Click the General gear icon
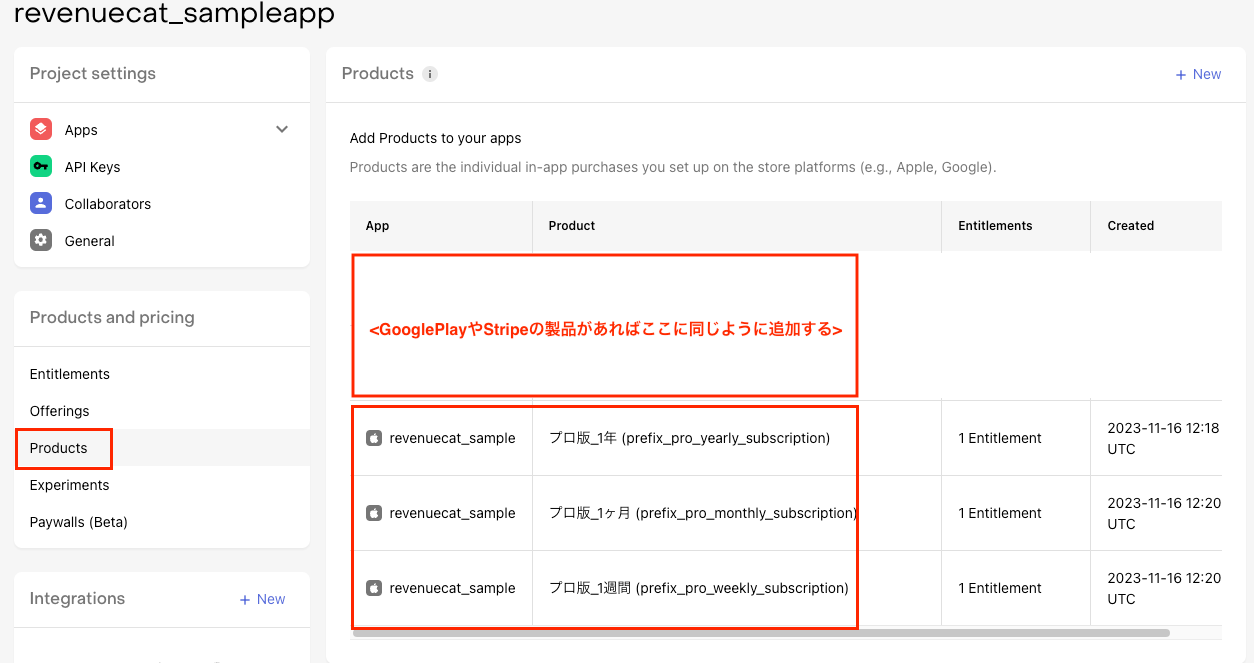The height and width of the screenshot is (663, 1254). click(x=41, y=241)
